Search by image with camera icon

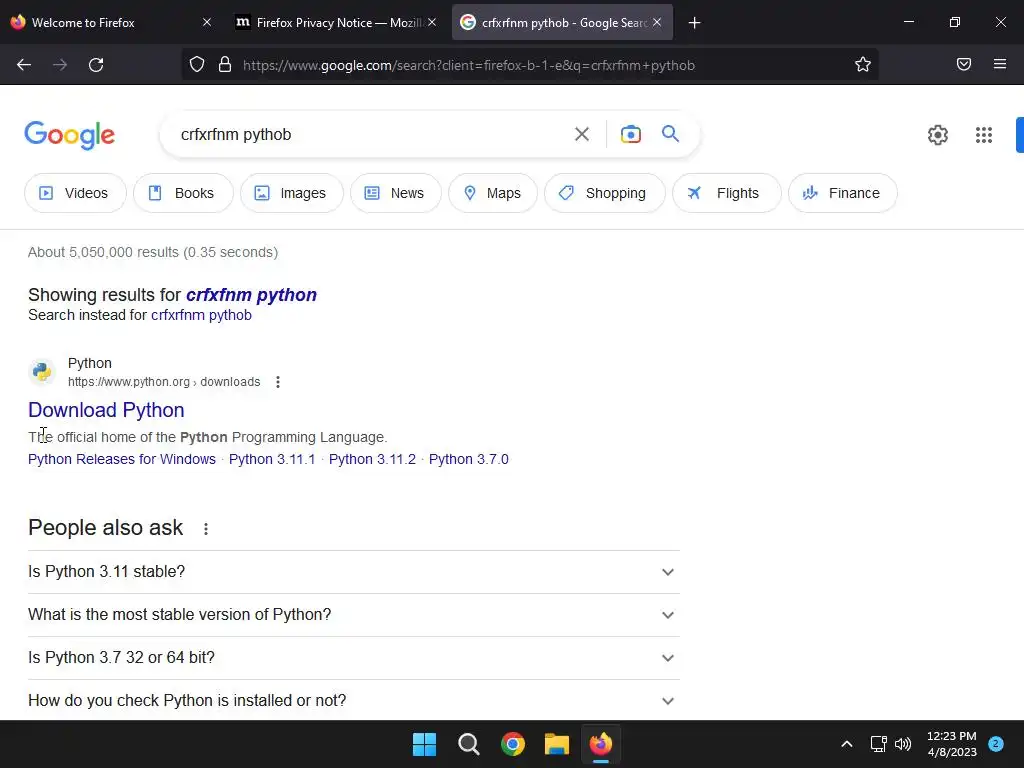[x=630, y=135]
